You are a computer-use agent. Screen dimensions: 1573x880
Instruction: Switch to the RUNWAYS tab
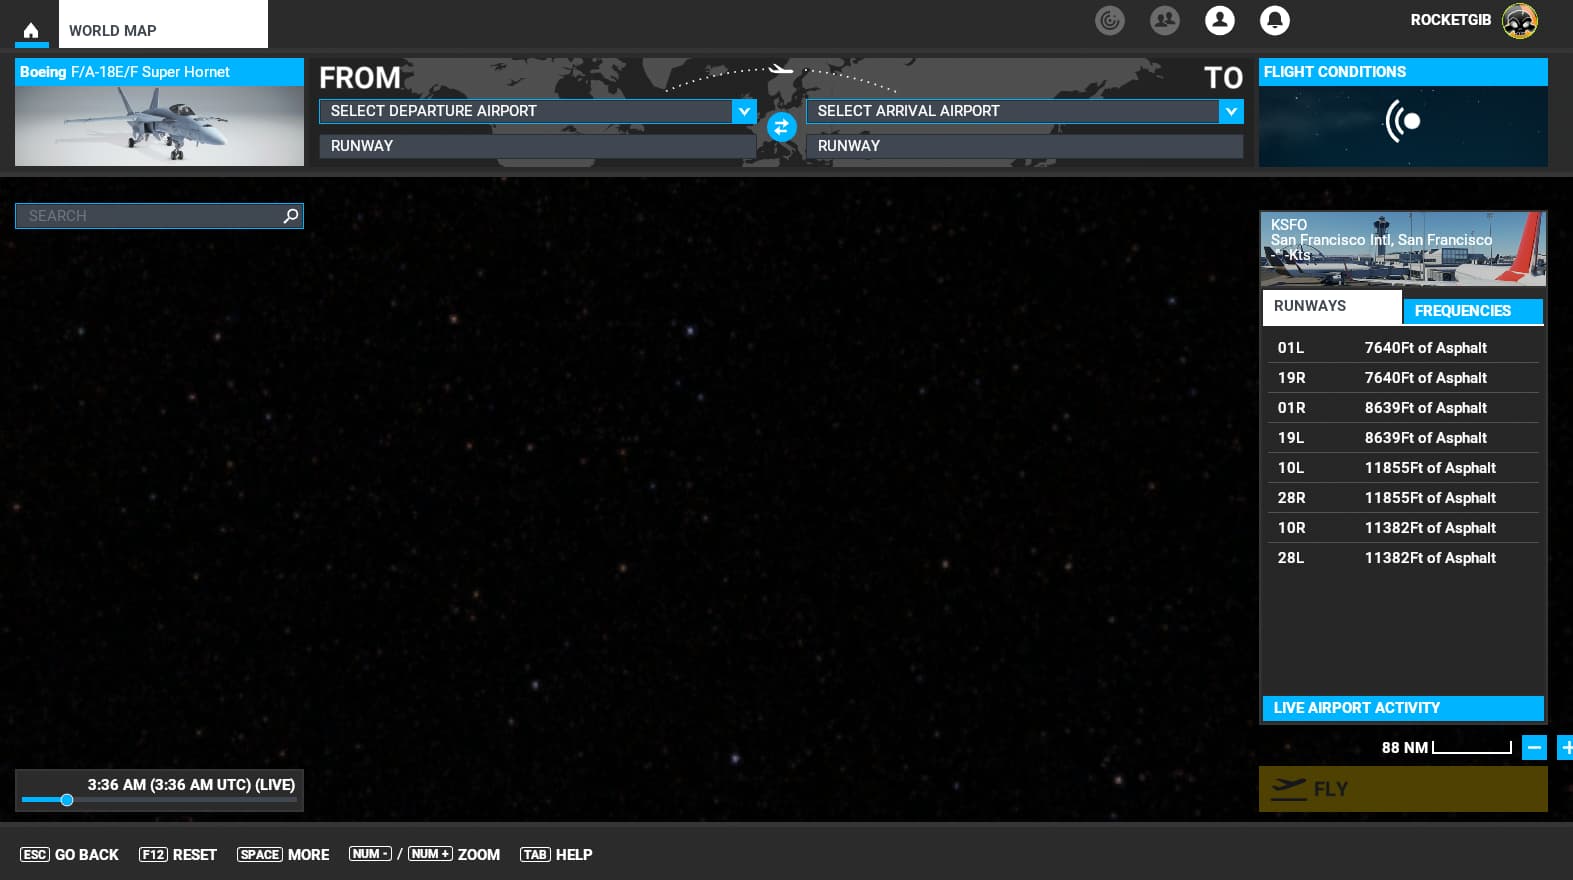[x=1332, y=307]
